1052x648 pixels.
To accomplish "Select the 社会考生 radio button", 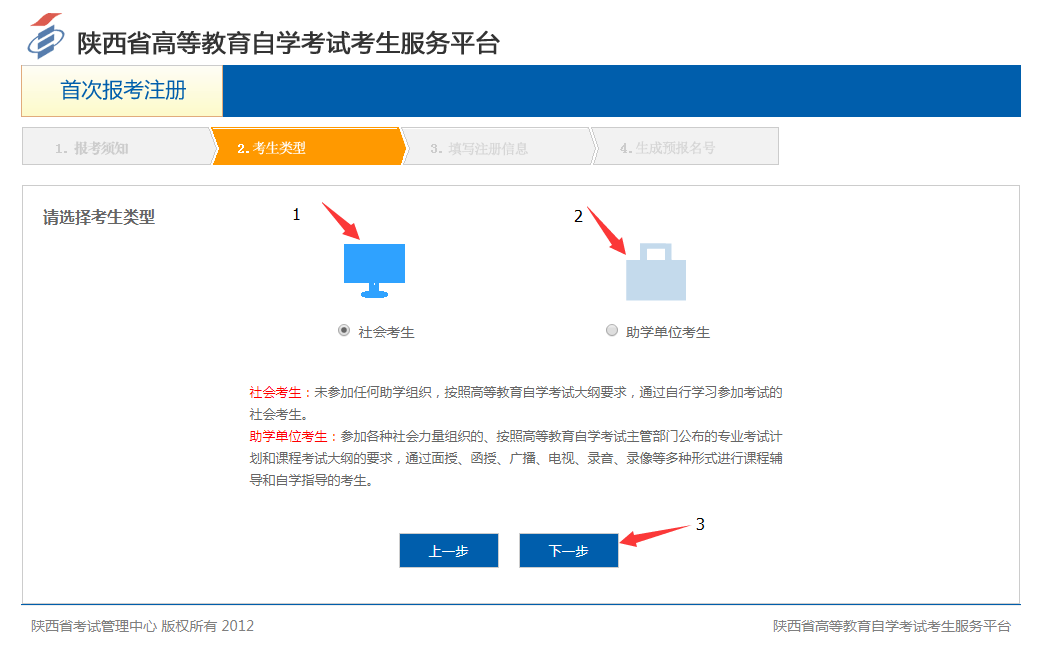I will [x=344, y=331].
